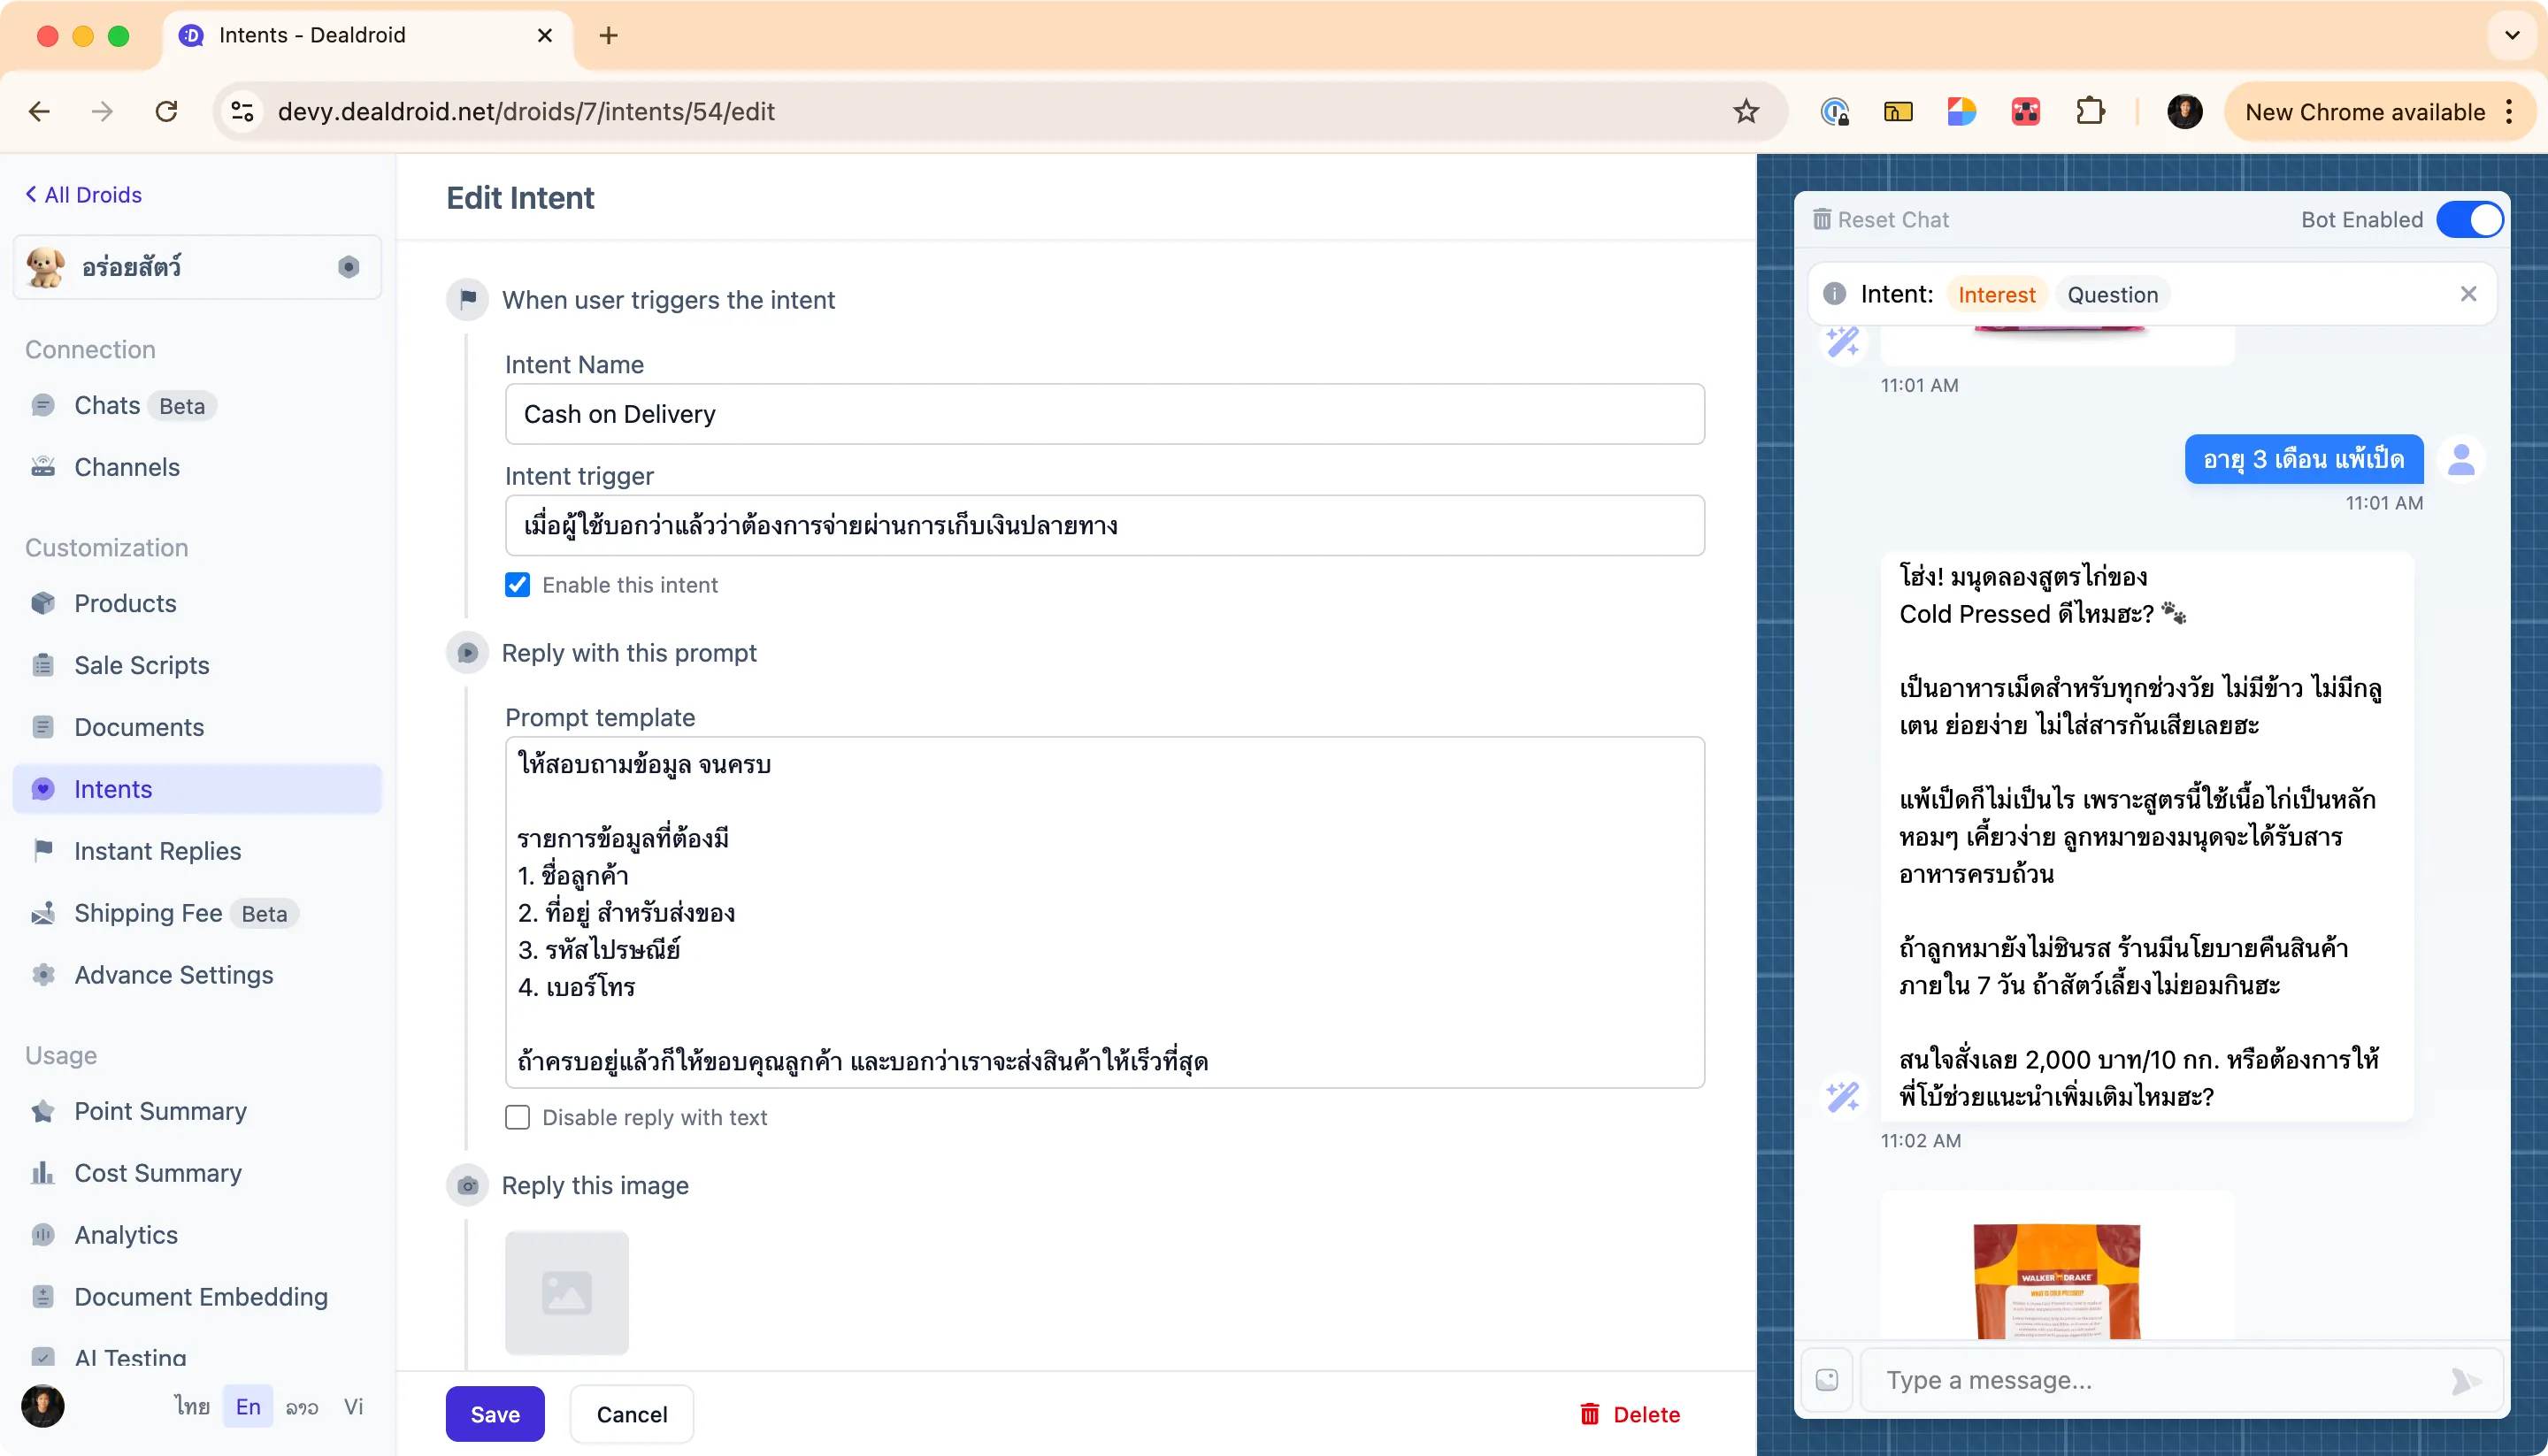Switch to the ไทย language tab
The image size is (2548, 1456).
click(190, 1405)
